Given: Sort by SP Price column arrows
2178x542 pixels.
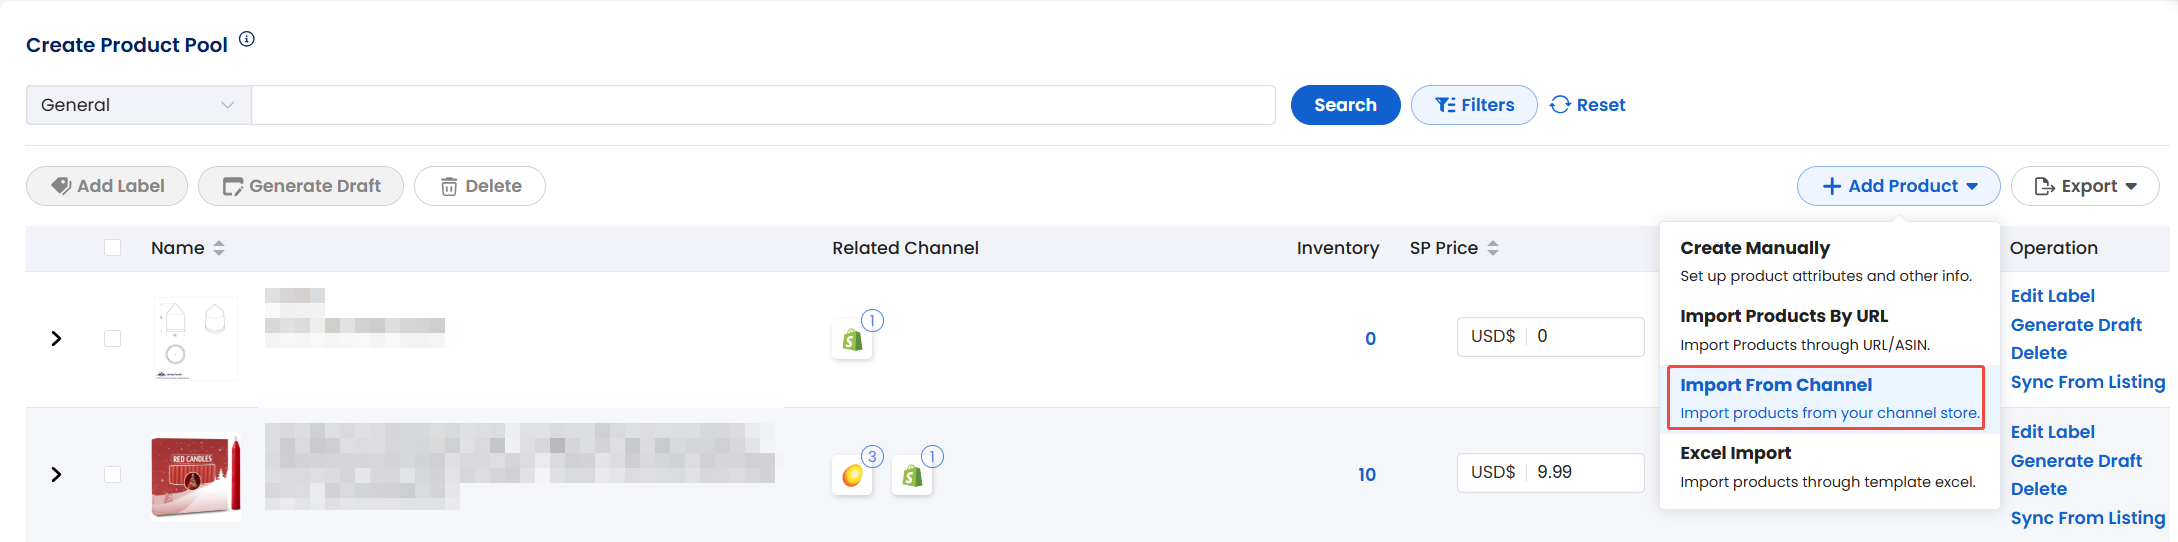Looking at the screenshot, I should tap(1493, 248).
